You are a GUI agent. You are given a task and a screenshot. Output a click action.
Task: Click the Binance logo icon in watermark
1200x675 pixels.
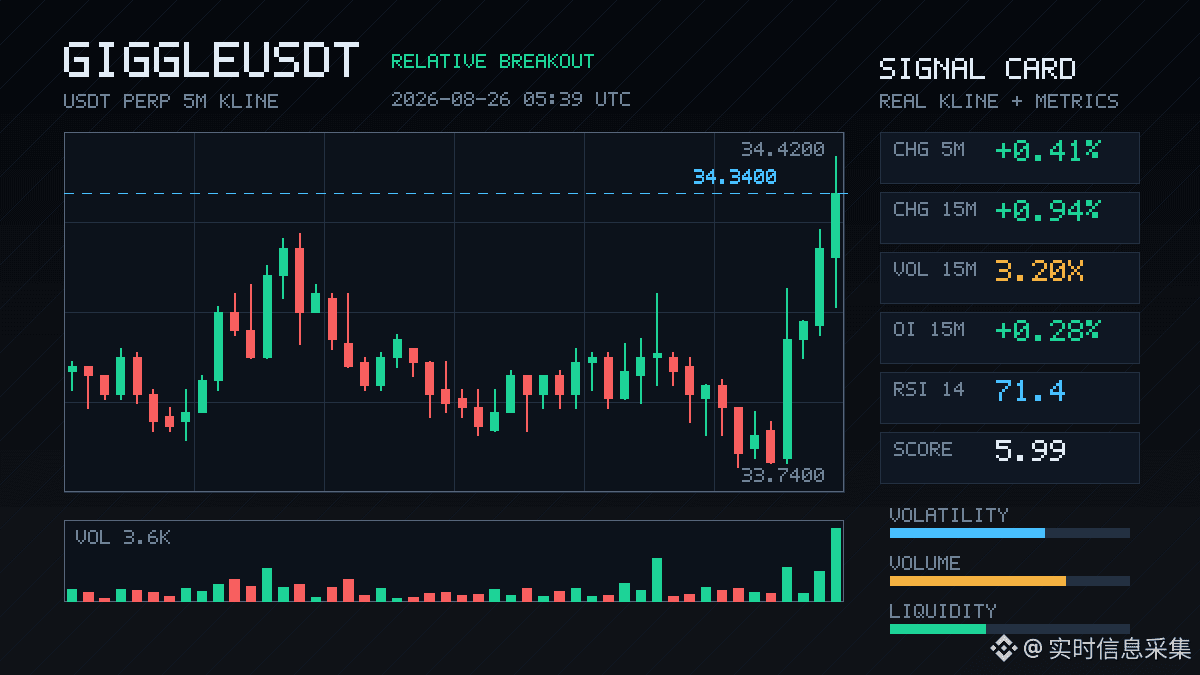(1003, 649)
